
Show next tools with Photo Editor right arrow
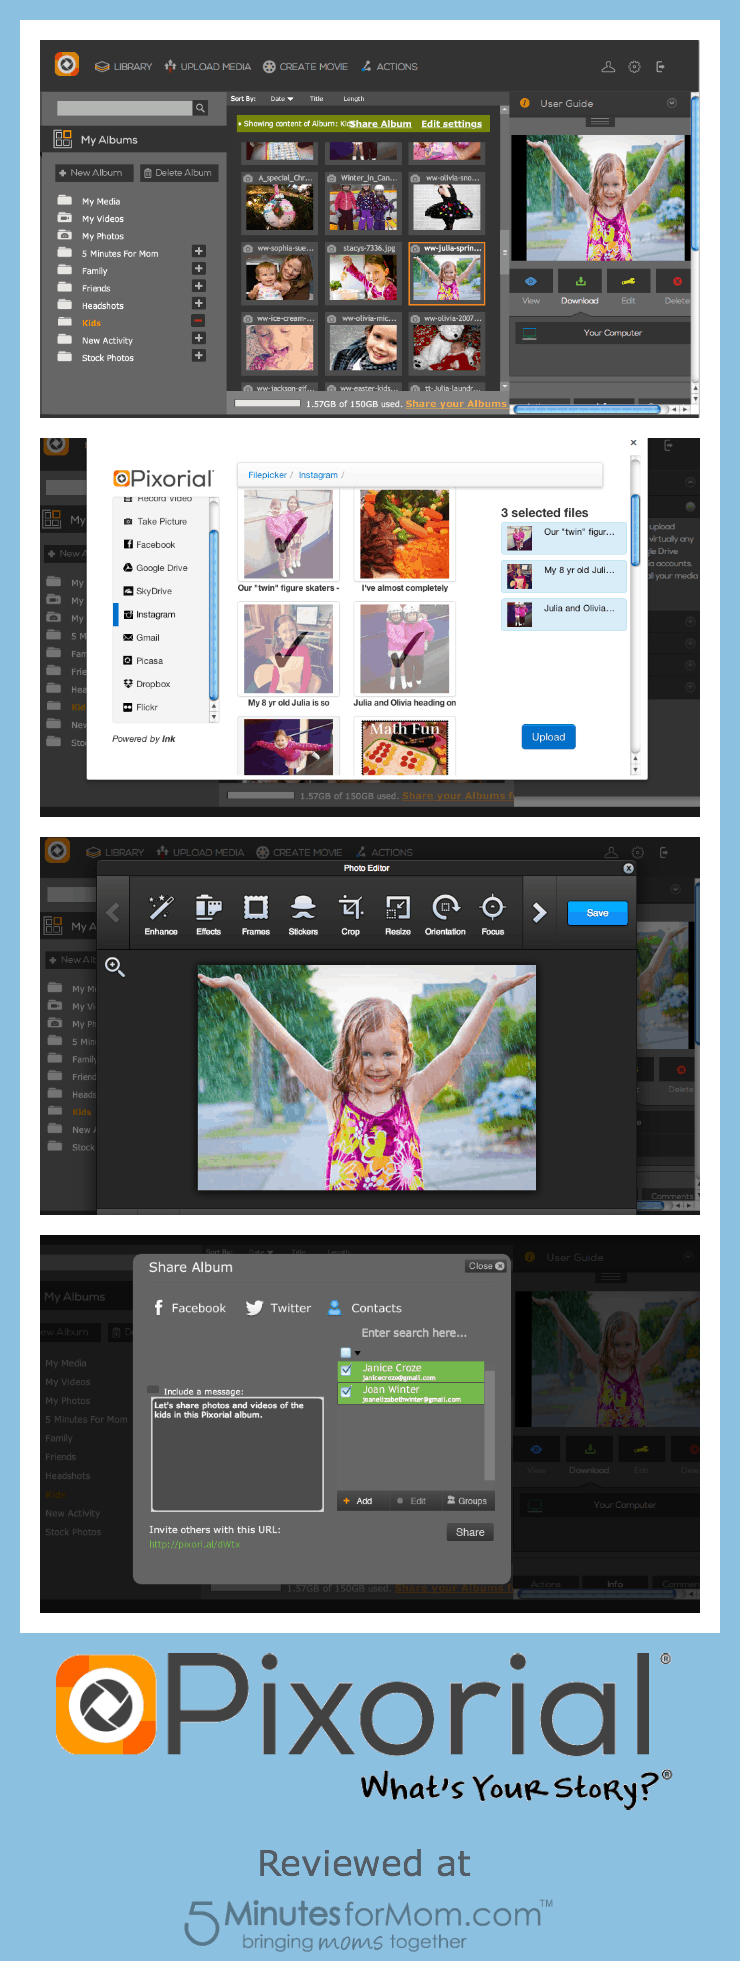[x=540, y=912]
